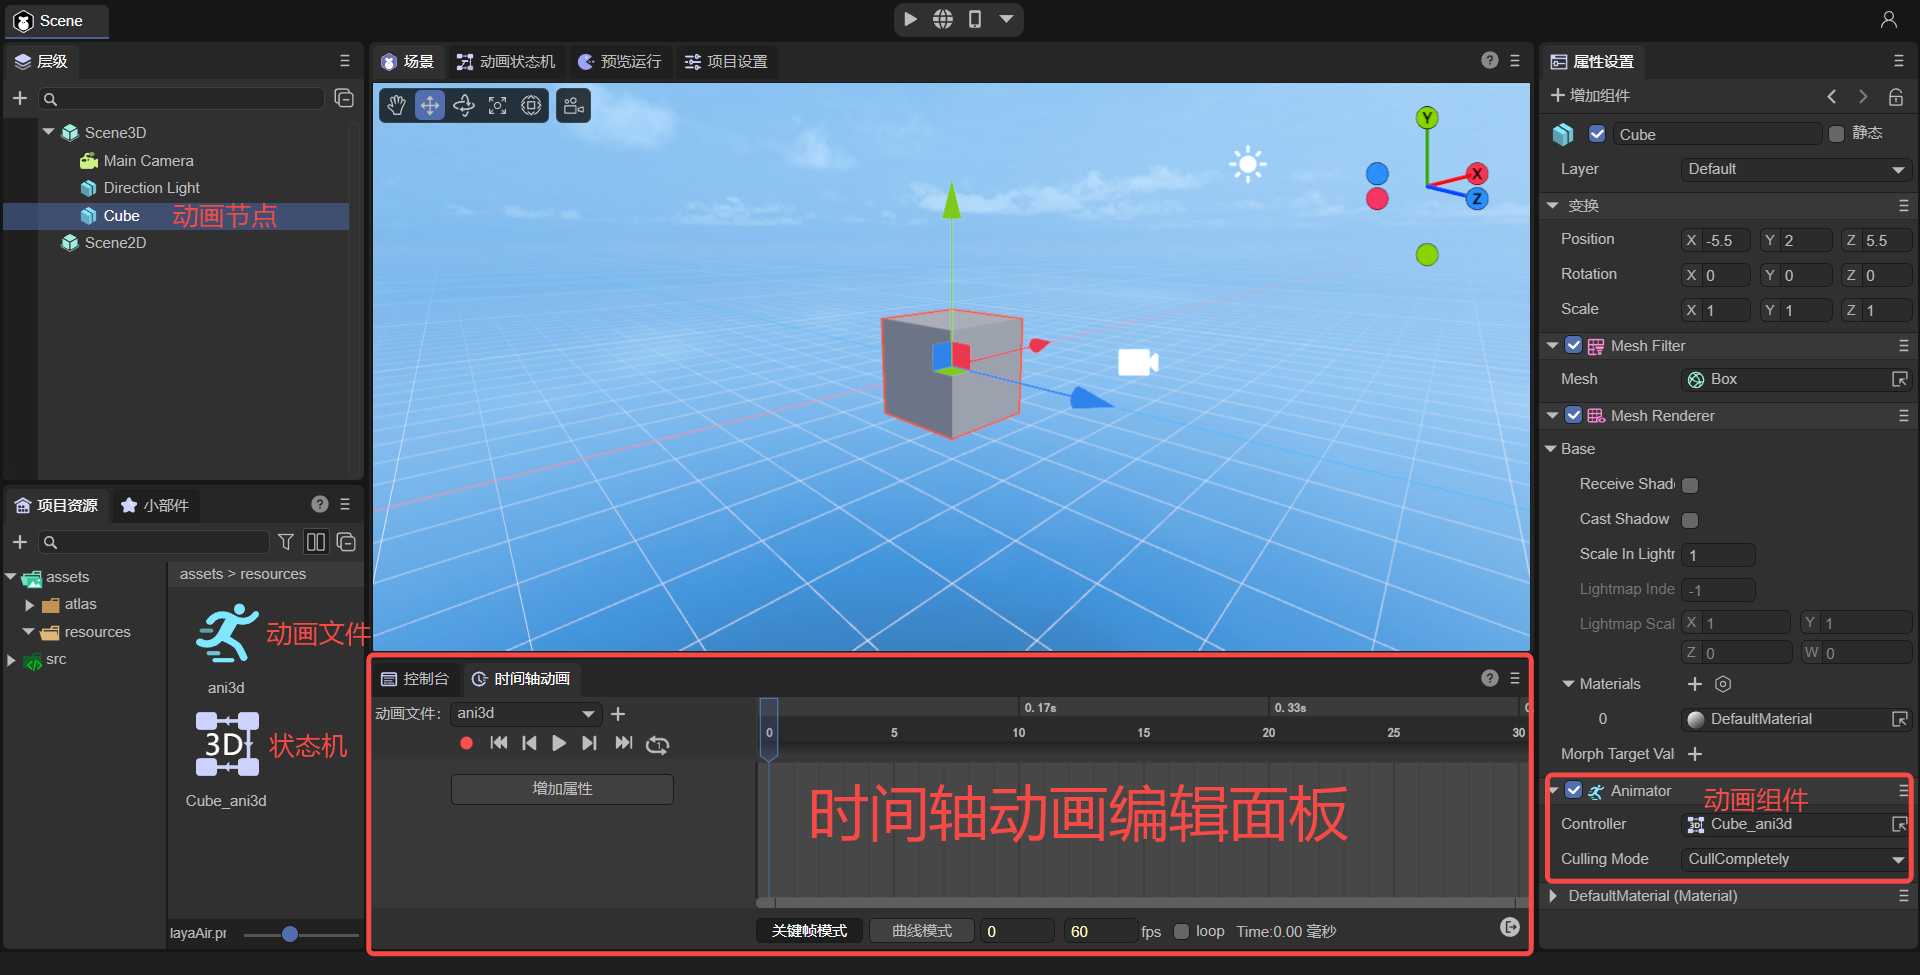Click the 增加属性 button
The height and width of the screenshot is (975, 1920).
(x=562, y=789)
